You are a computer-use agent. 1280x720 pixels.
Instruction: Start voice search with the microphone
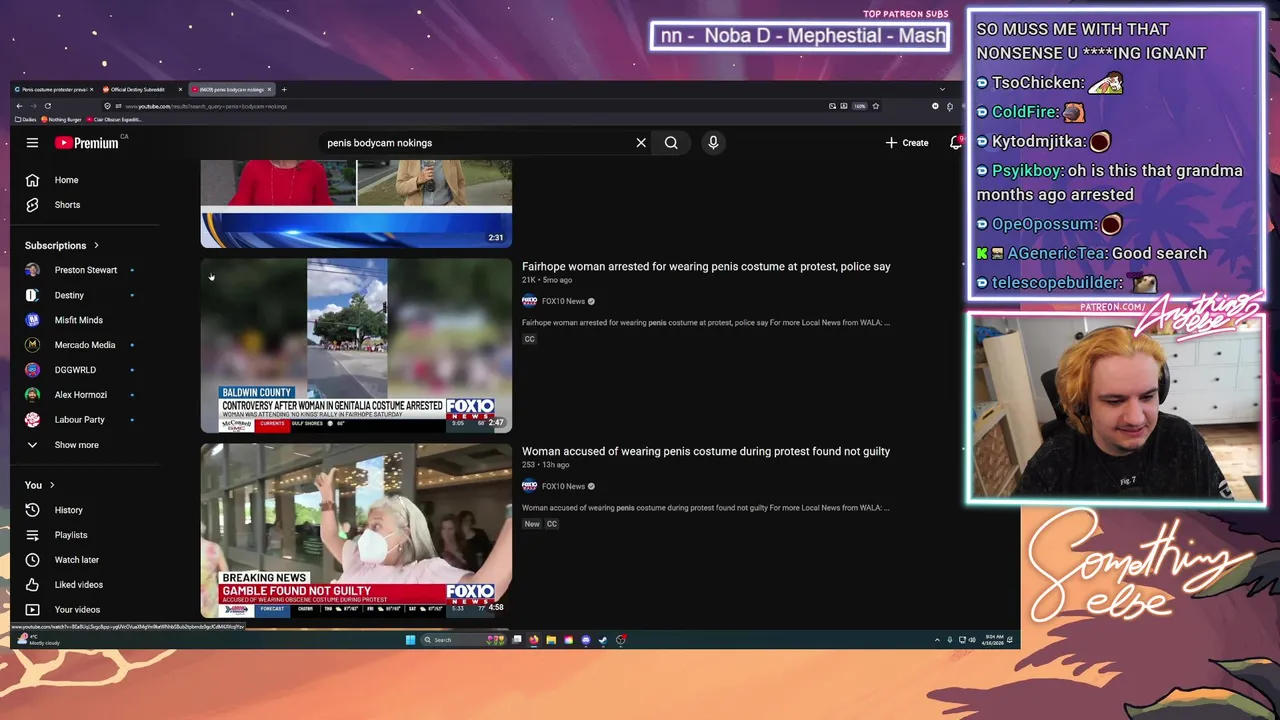(x=713, y=143)
